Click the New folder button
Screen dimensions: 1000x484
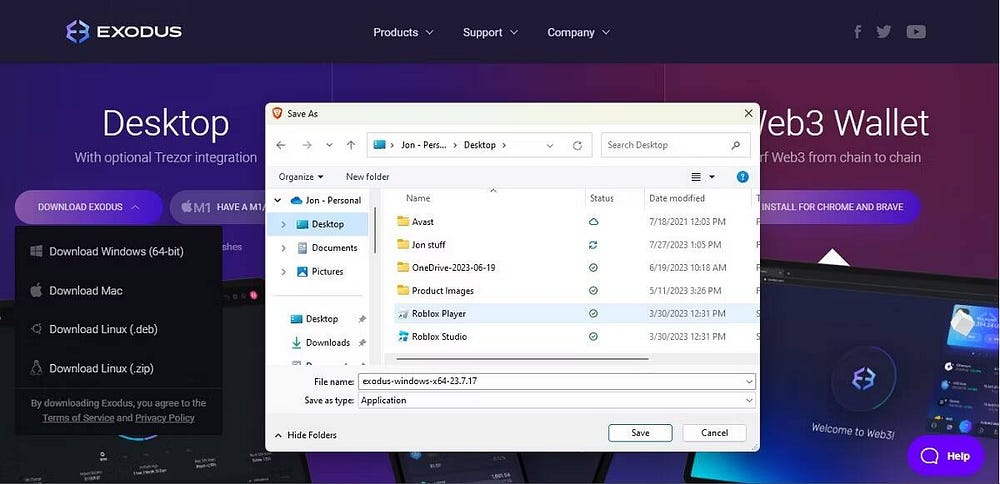(367, 177)
